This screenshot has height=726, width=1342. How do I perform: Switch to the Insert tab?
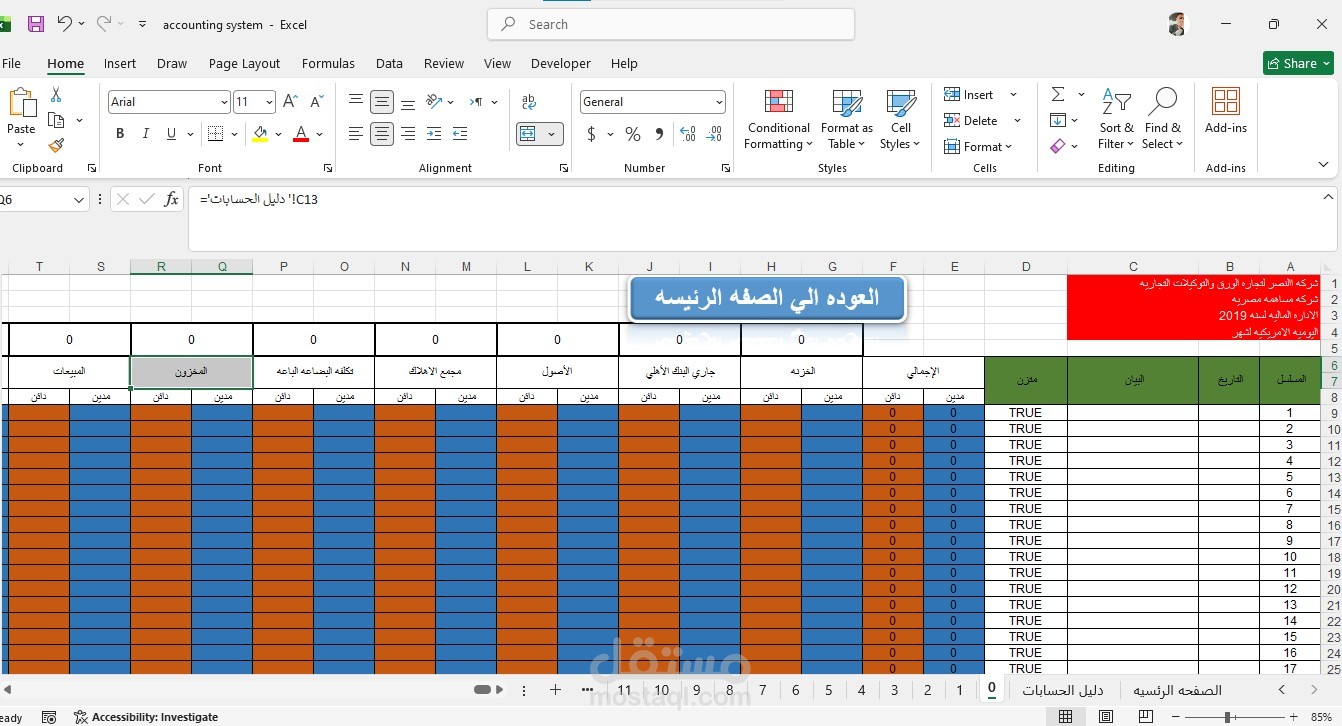tap(120, 63)
